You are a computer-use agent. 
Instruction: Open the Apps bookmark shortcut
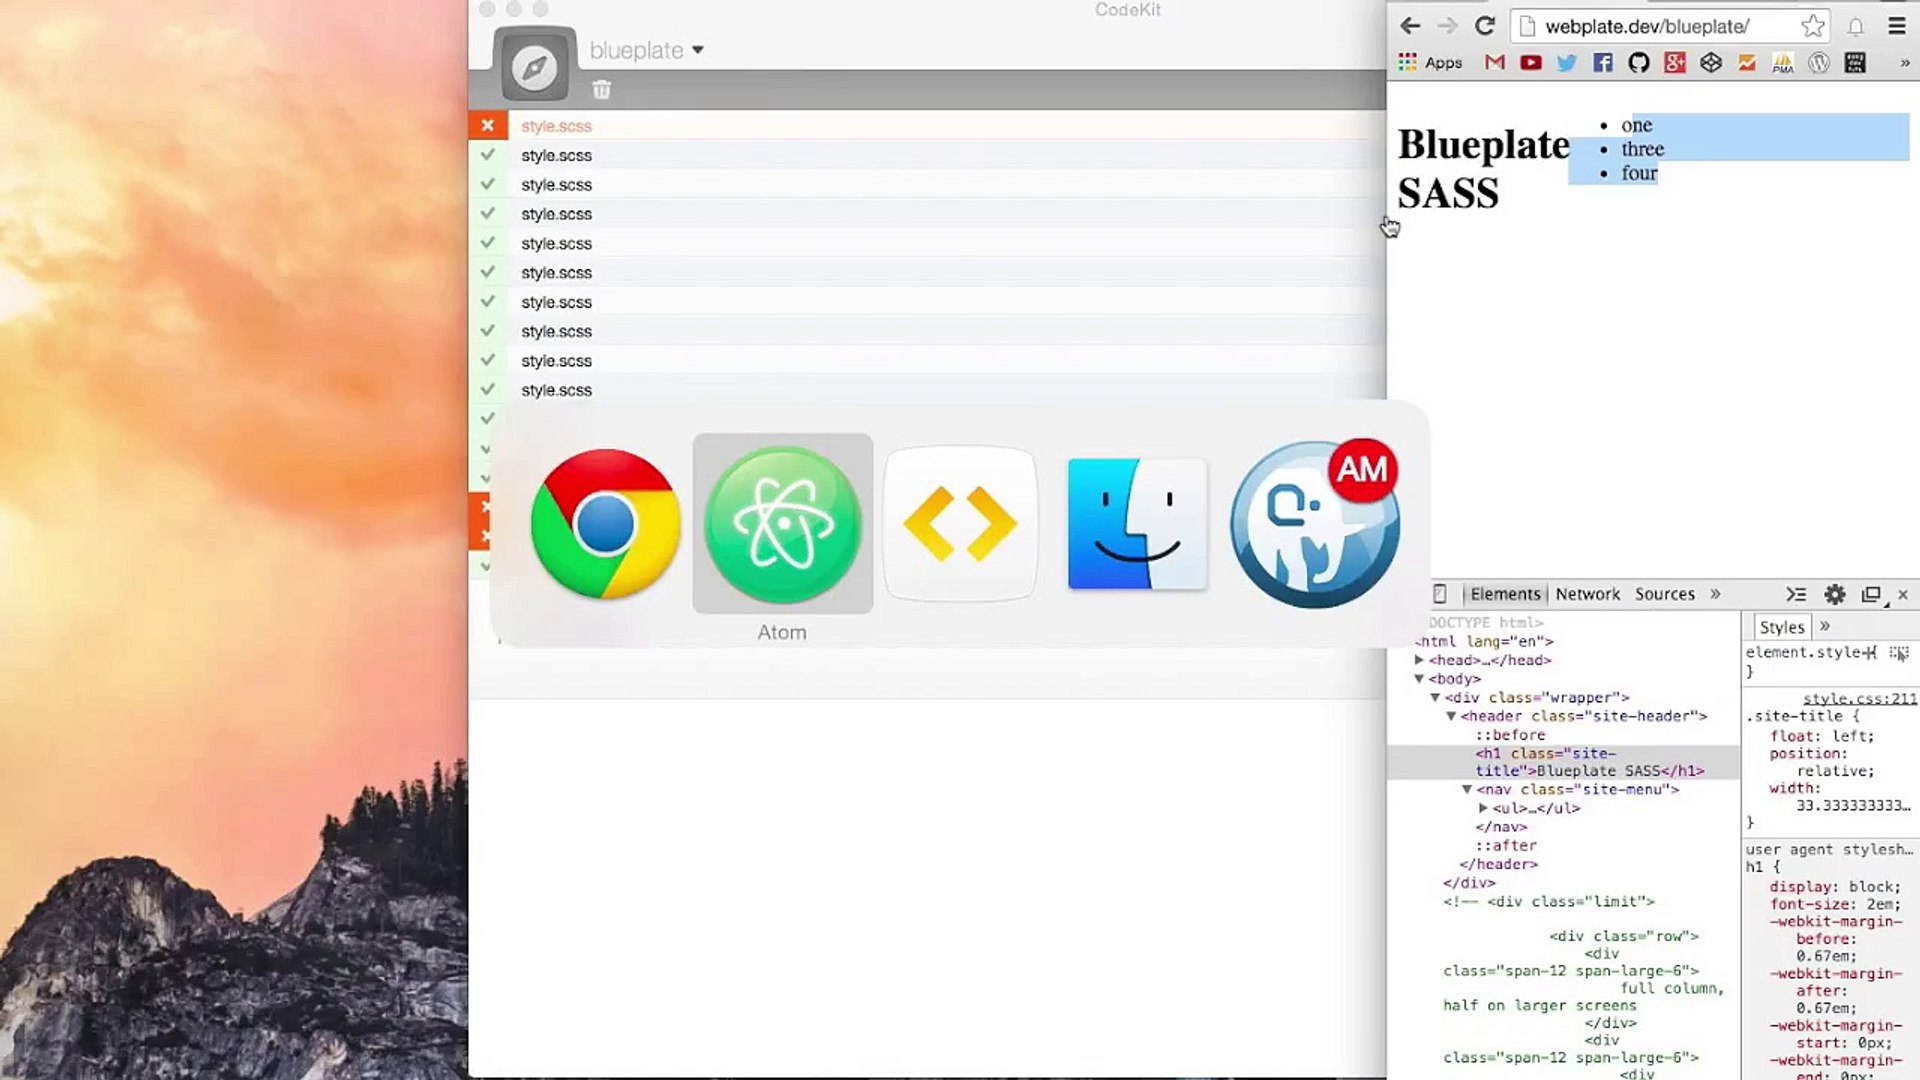pos(1430,63)
